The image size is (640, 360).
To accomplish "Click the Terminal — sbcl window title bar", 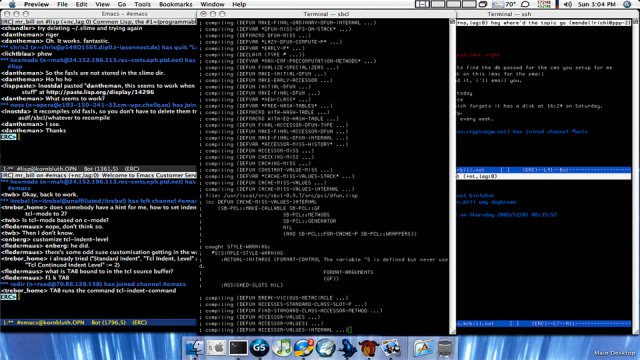I will pos(327,13).
